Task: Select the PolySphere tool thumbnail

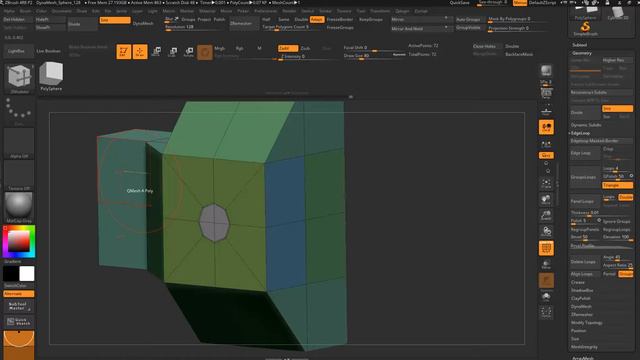Action: [x=51, y=76]
